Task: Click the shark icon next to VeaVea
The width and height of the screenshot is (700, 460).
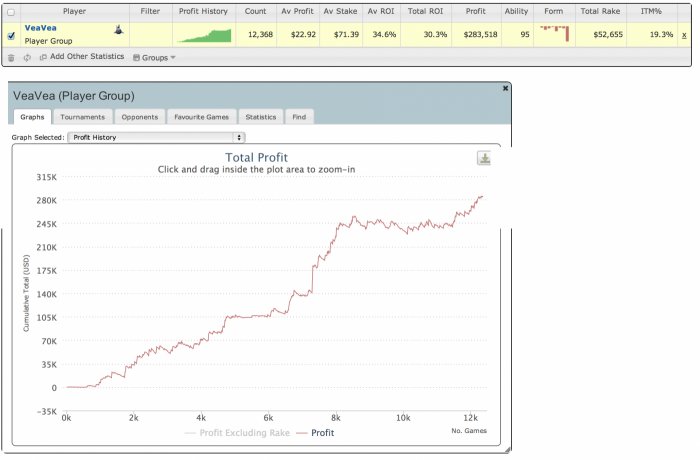Action: coord(118,30)
